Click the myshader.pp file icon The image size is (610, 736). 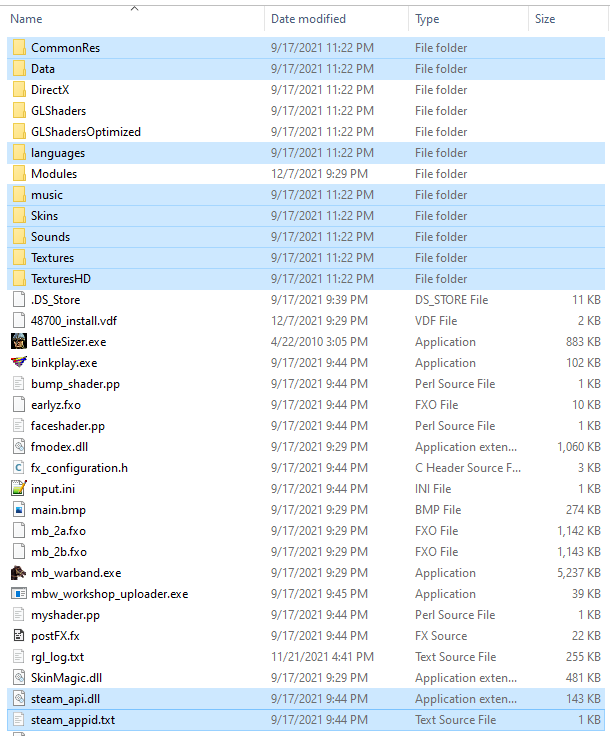(x=19, y=615)
